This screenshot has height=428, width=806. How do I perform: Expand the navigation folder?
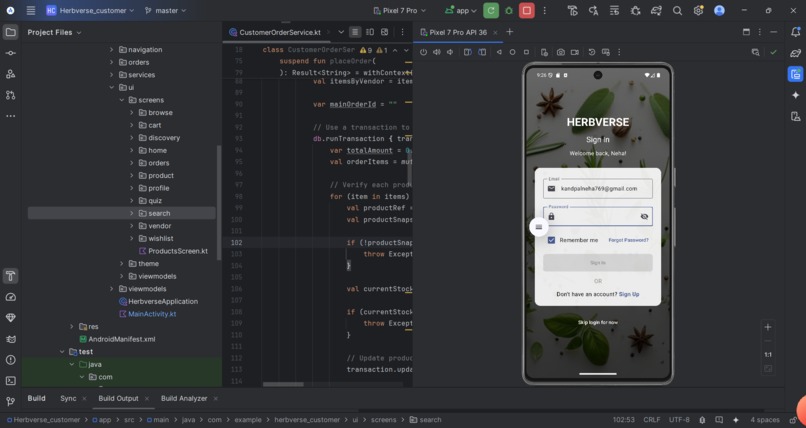[x=112, y=50]
